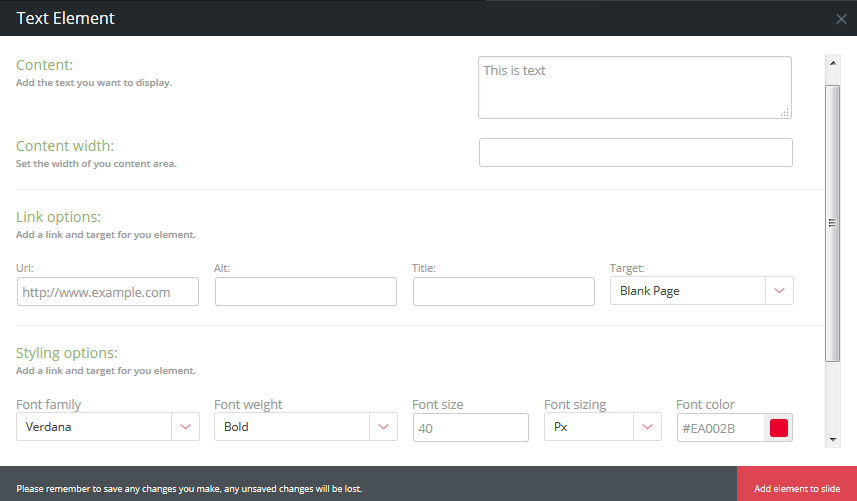Click the Font sizing chevron arrow
The width and height of the screenshot is (857, 501).
pos(648,427)
